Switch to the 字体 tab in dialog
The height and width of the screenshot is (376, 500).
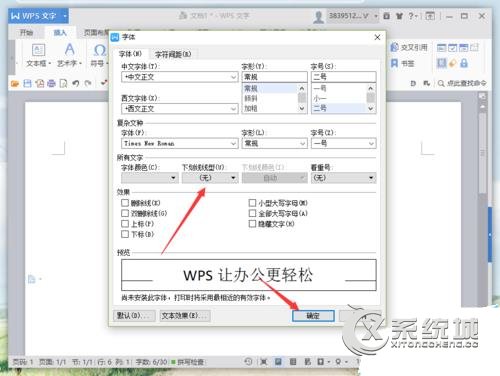[x=130, y=54]
